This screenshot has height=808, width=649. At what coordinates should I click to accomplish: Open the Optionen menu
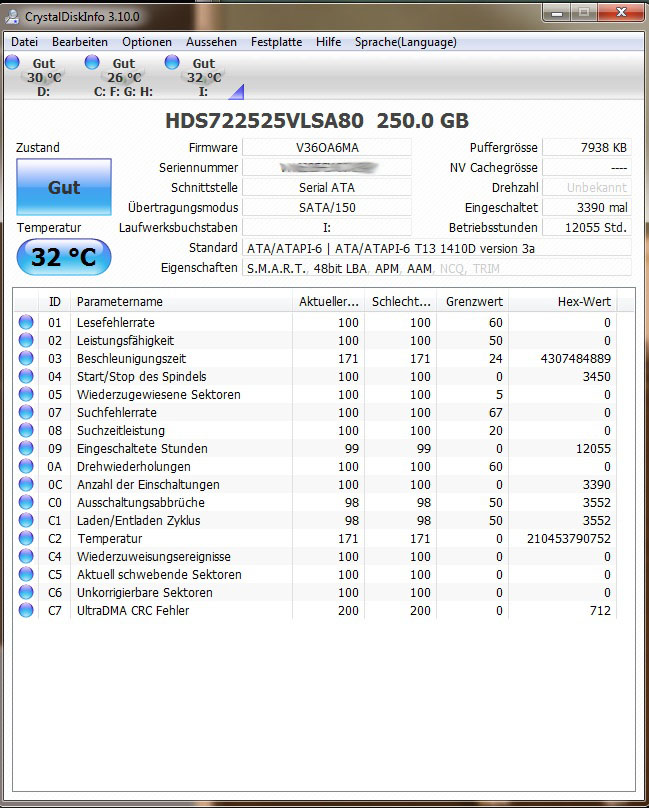147,42
